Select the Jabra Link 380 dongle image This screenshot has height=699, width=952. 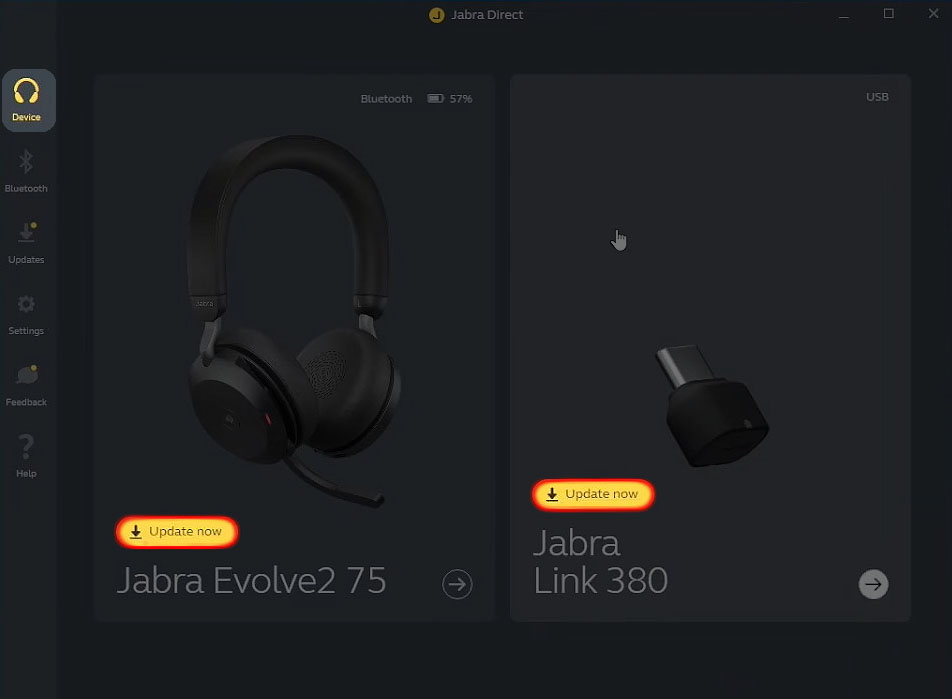tap(712, 406)
